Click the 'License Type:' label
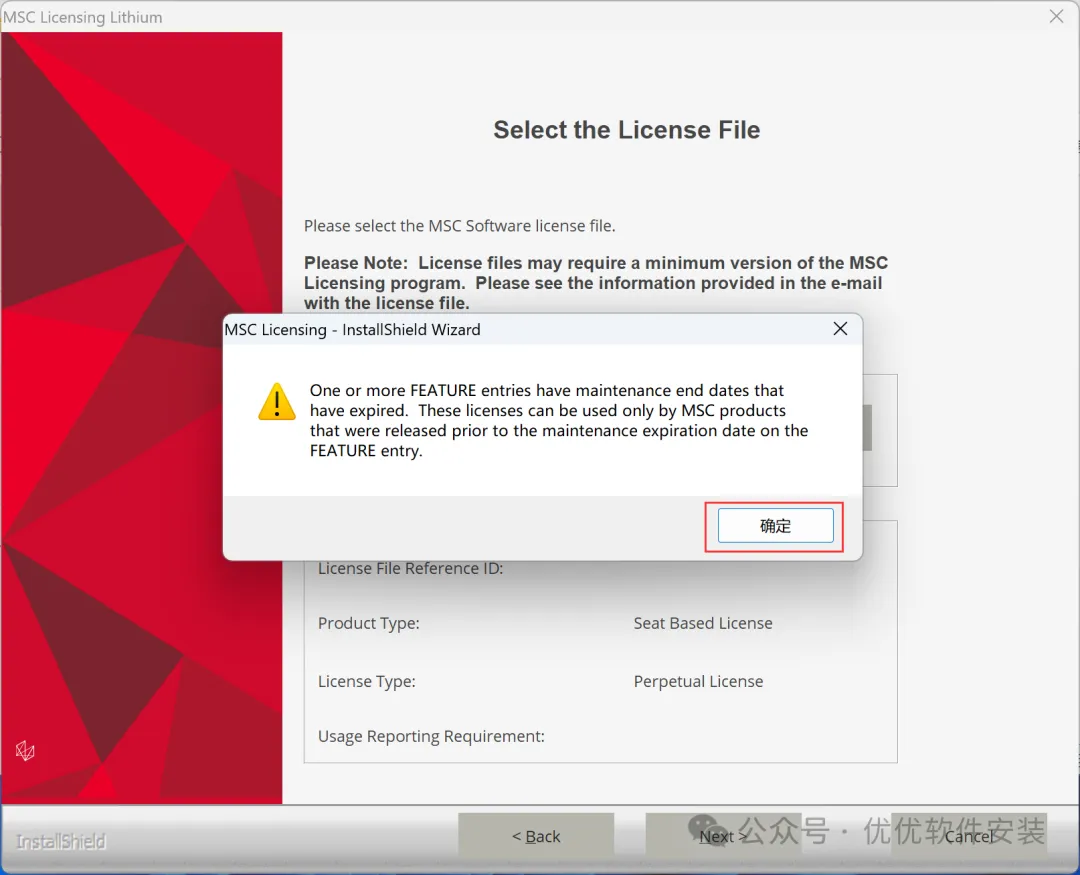This screenshot has height=875, width=1080. point(366,681)
